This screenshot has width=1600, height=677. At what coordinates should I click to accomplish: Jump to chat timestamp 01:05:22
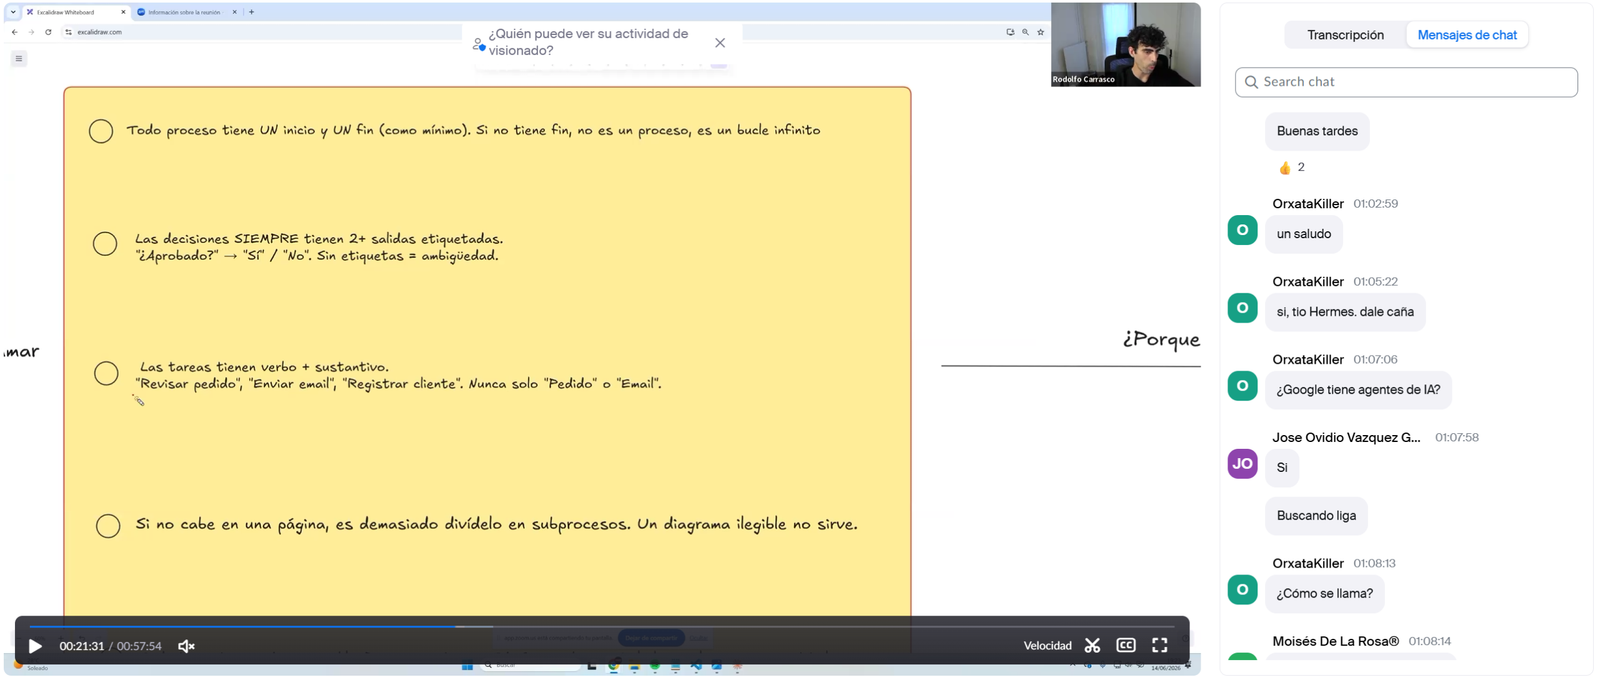pos(1375,281)
